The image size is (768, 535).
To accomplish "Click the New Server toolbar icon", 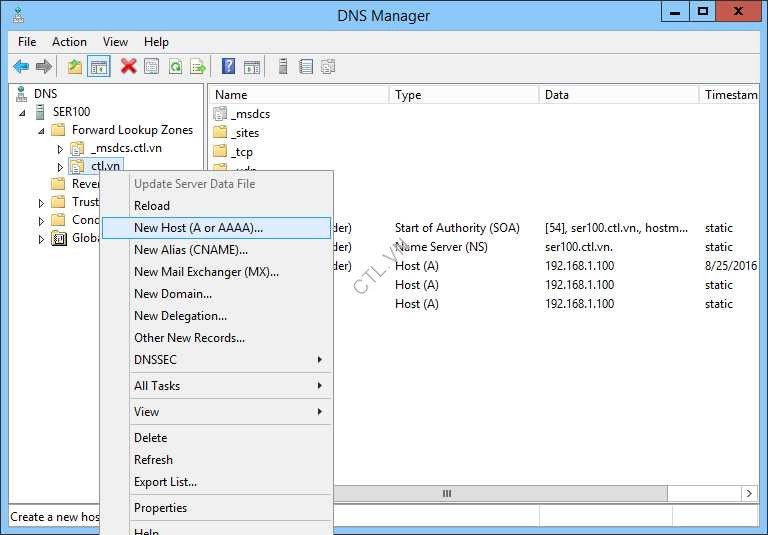I will tap(283, 67).
